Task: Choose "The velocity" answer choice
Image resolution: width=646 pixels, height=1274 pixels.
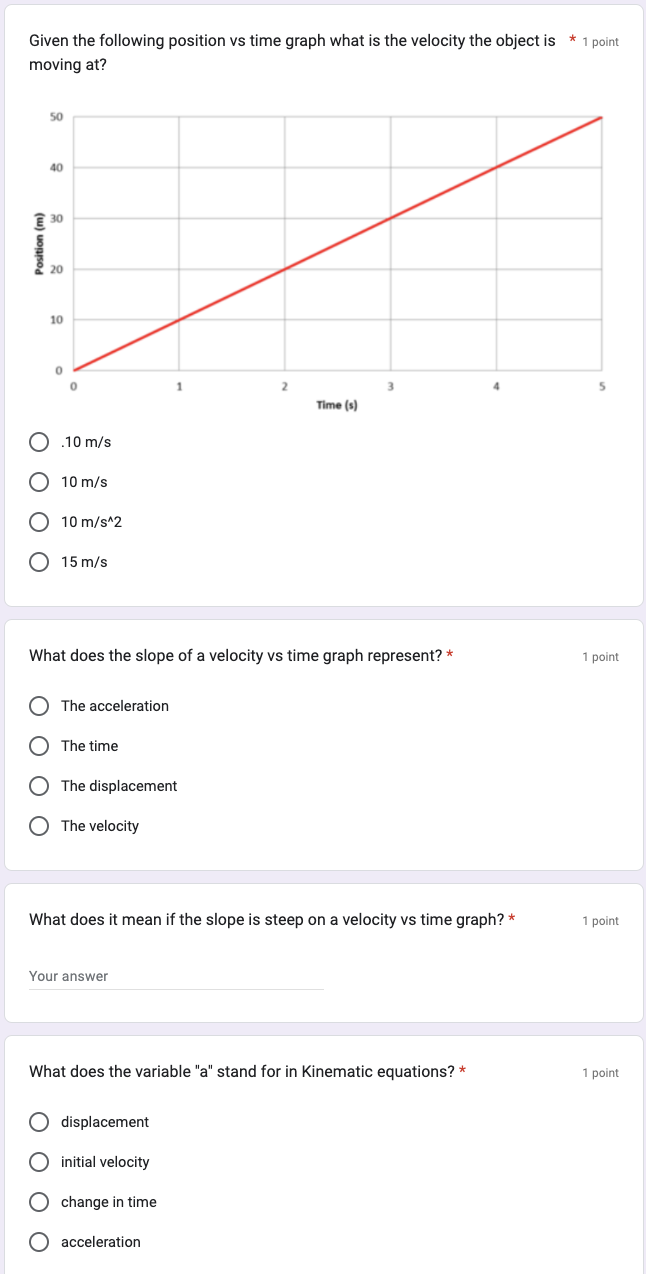Action: tap(39, 825)
